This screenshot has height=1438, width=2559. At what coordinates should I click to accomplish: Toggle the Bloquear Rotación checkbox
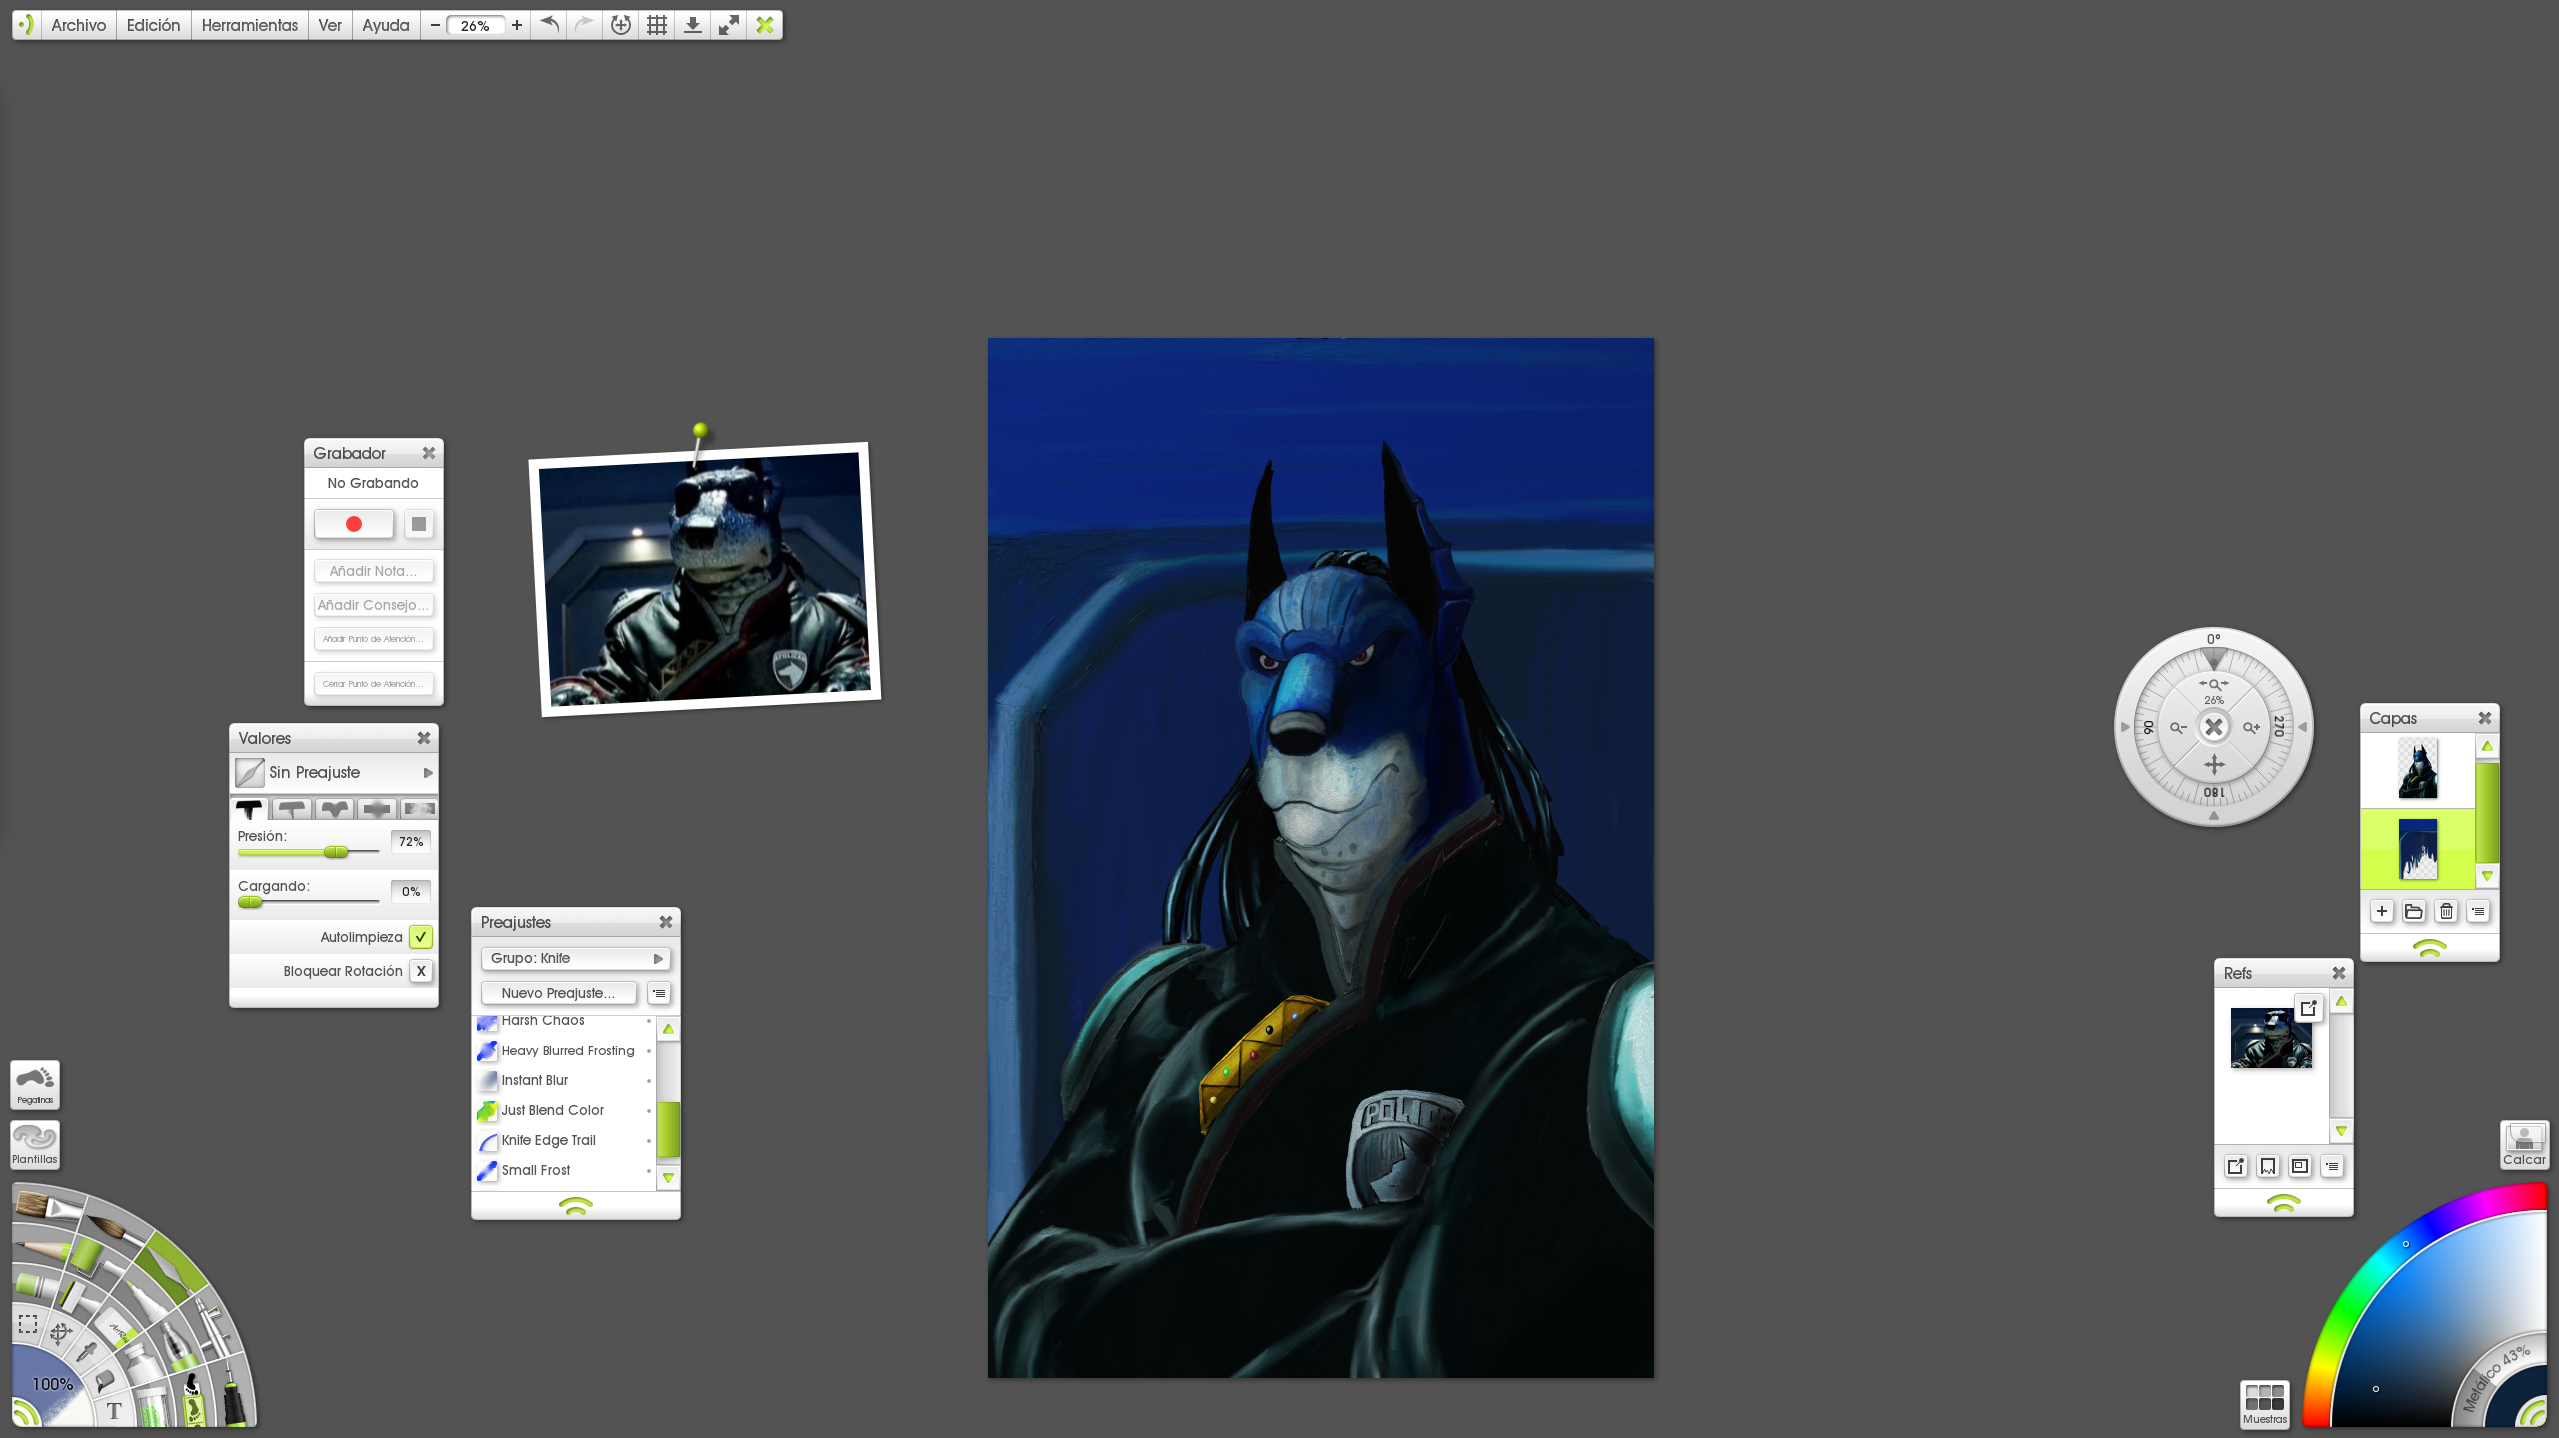coord(421,971)
